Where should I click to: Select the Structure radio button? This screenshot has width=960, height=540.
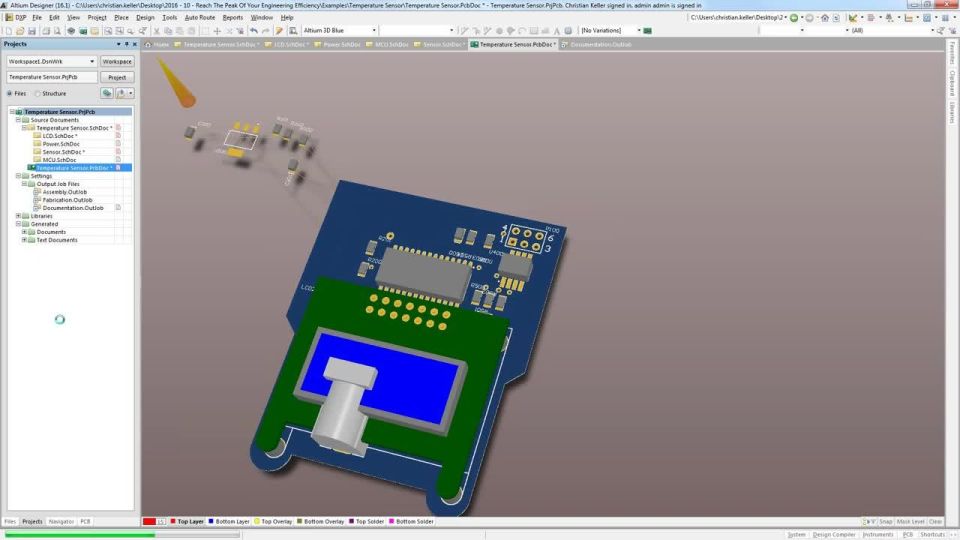pos(38,94)
